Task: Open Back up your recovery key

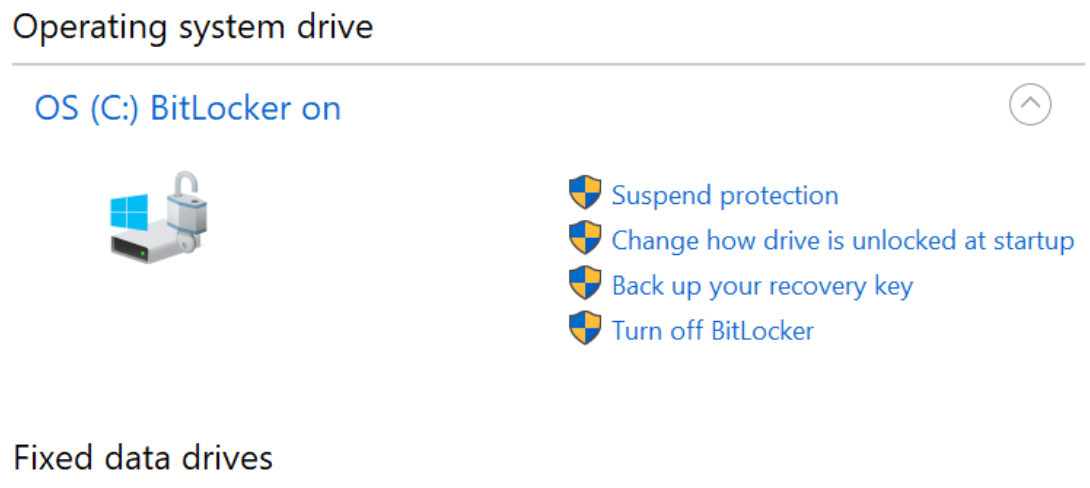Action: tap(762, 286)
